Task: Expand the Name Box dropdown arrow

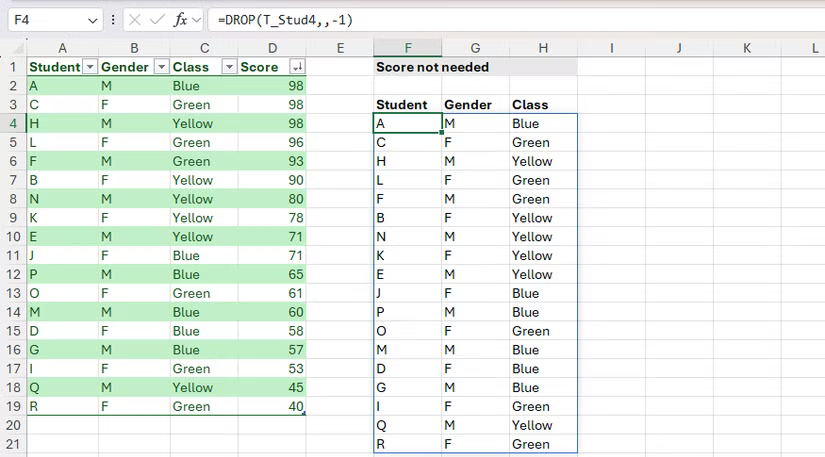Action: tap(93, 20)
